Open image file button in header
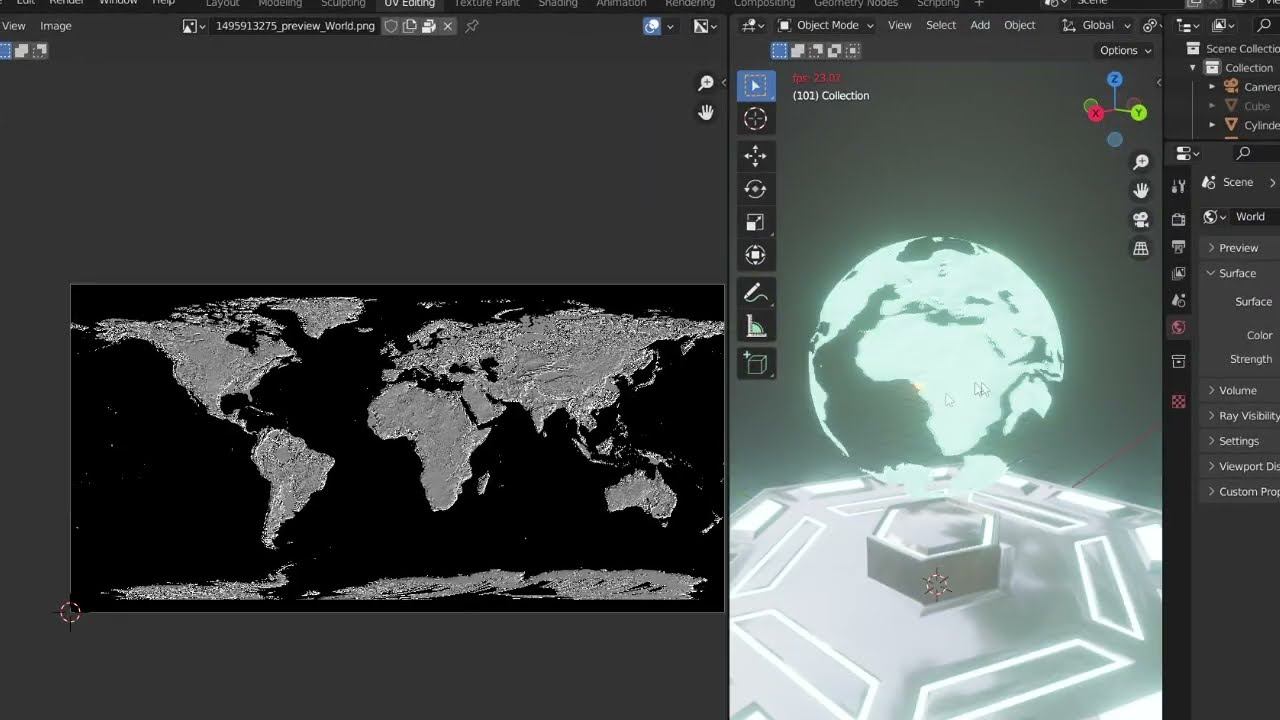Image resolution: width=1280 pixels, height=720 pixels. (x=429, y=26)
